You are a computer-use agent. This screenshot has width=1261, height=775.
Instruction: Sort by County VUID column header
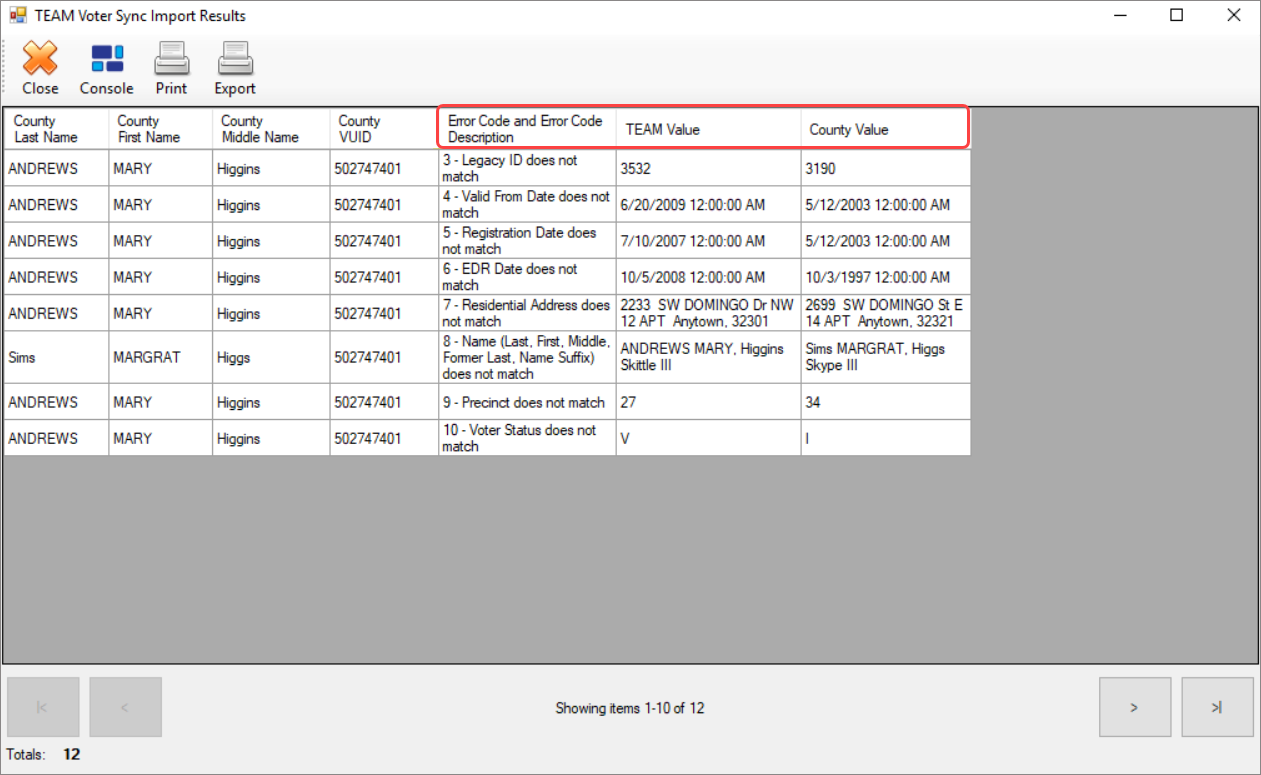384,129
